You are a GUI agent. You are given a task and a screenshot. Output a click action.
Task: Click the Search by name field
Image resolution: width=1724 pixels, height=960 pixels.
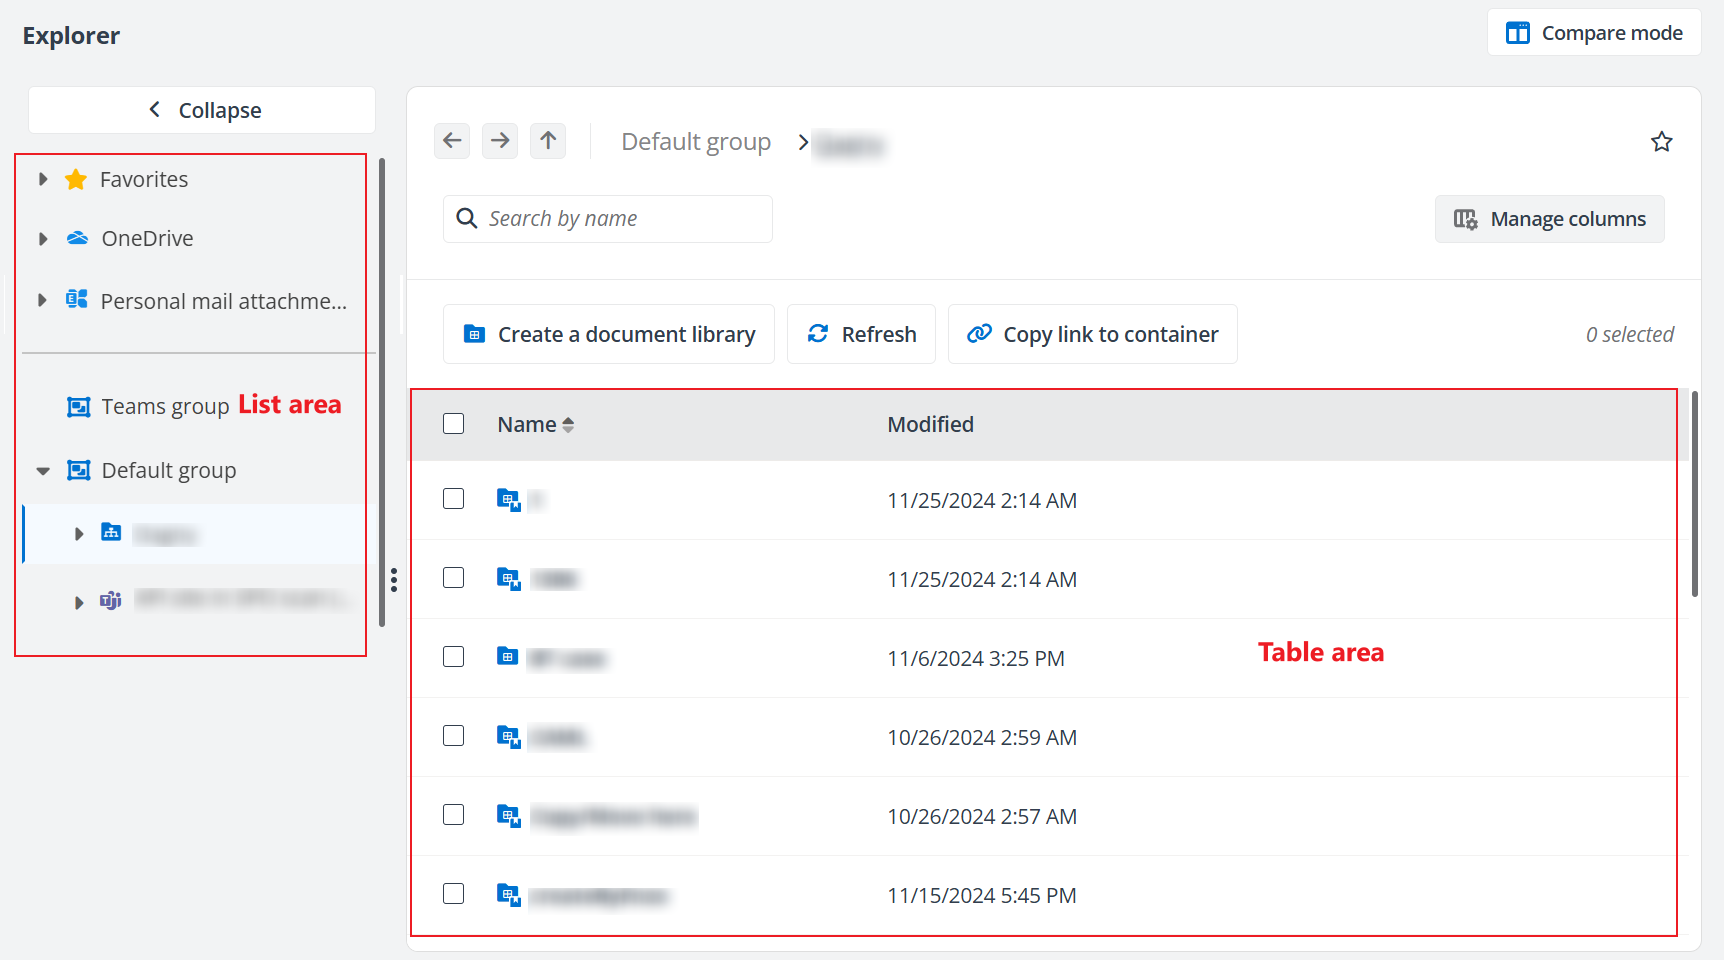click(620, 219)
